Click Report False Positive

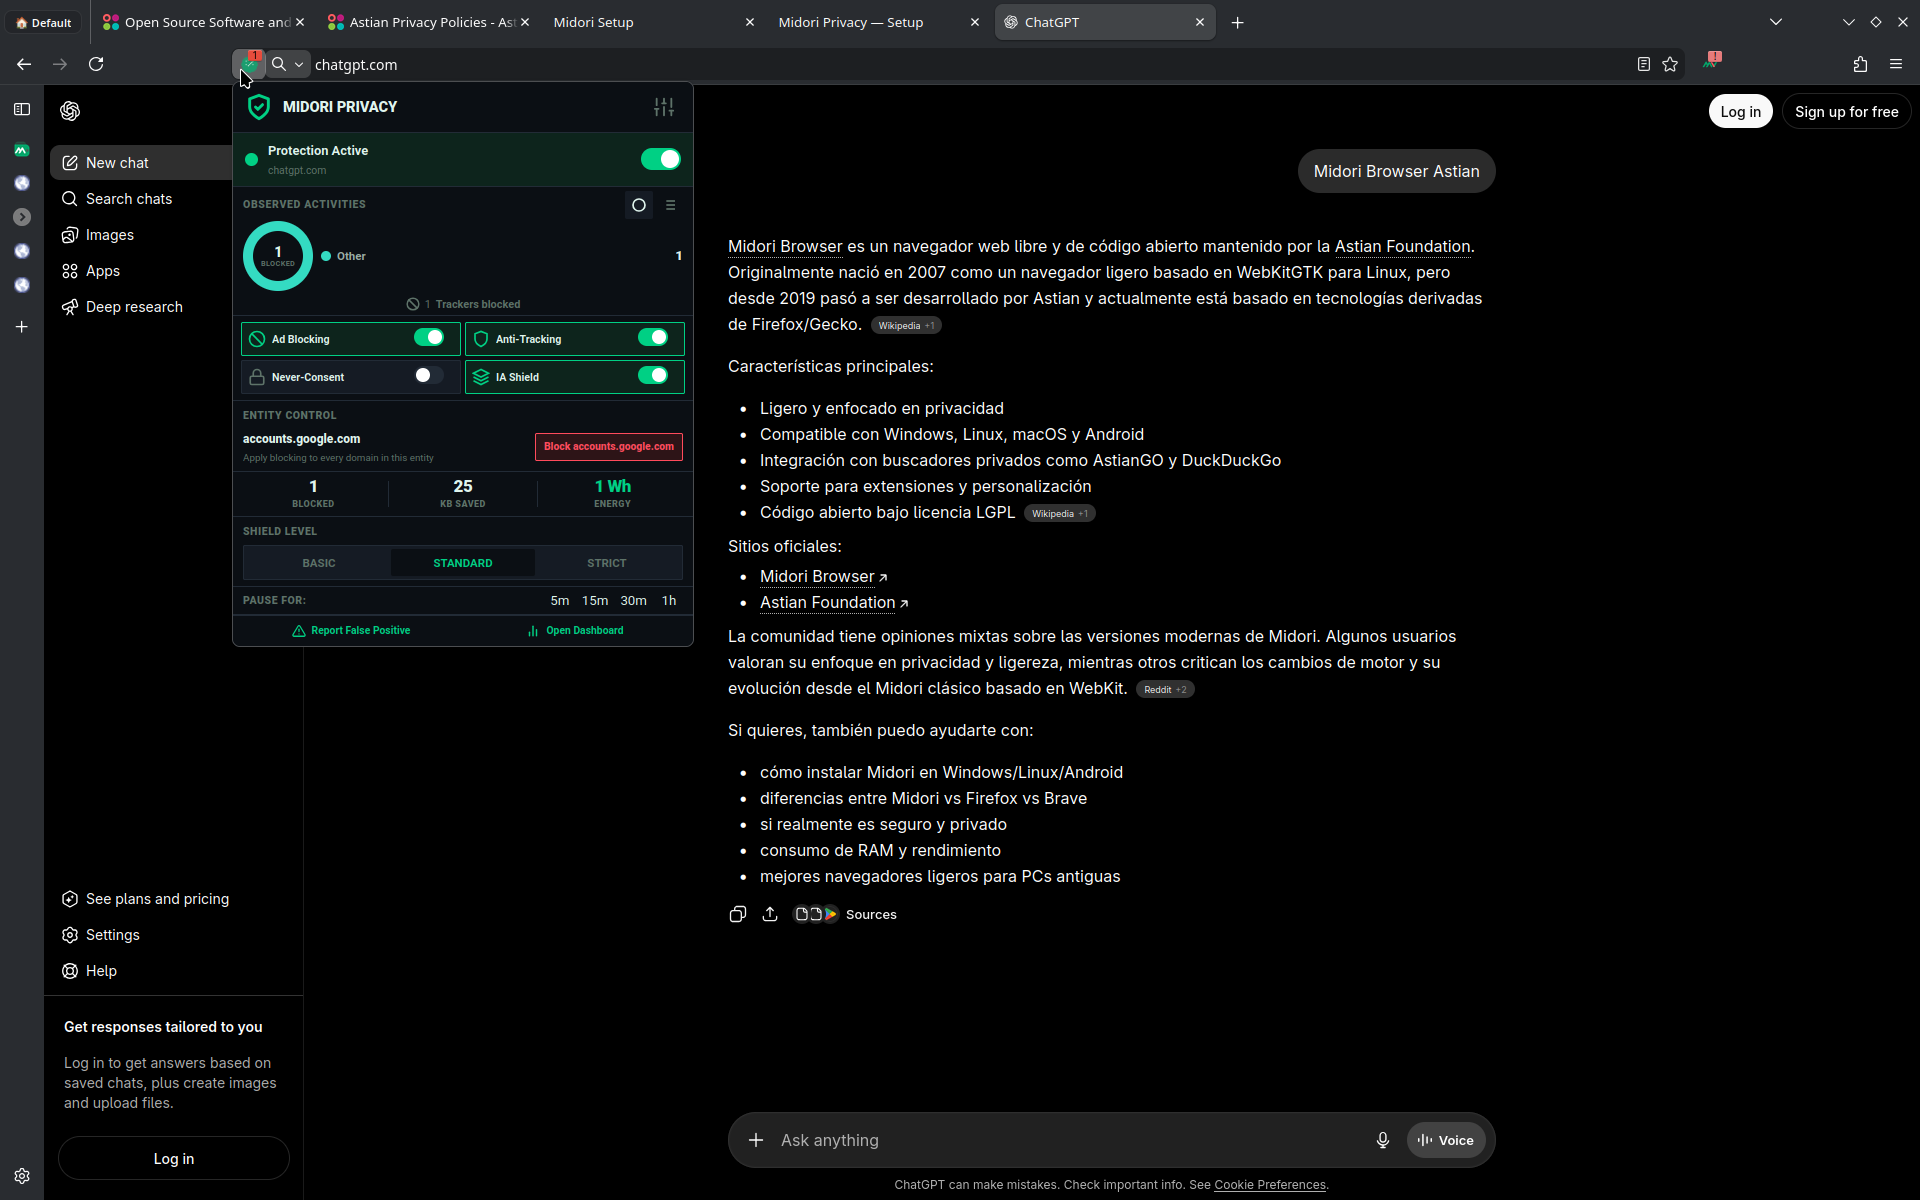[351, 631]
